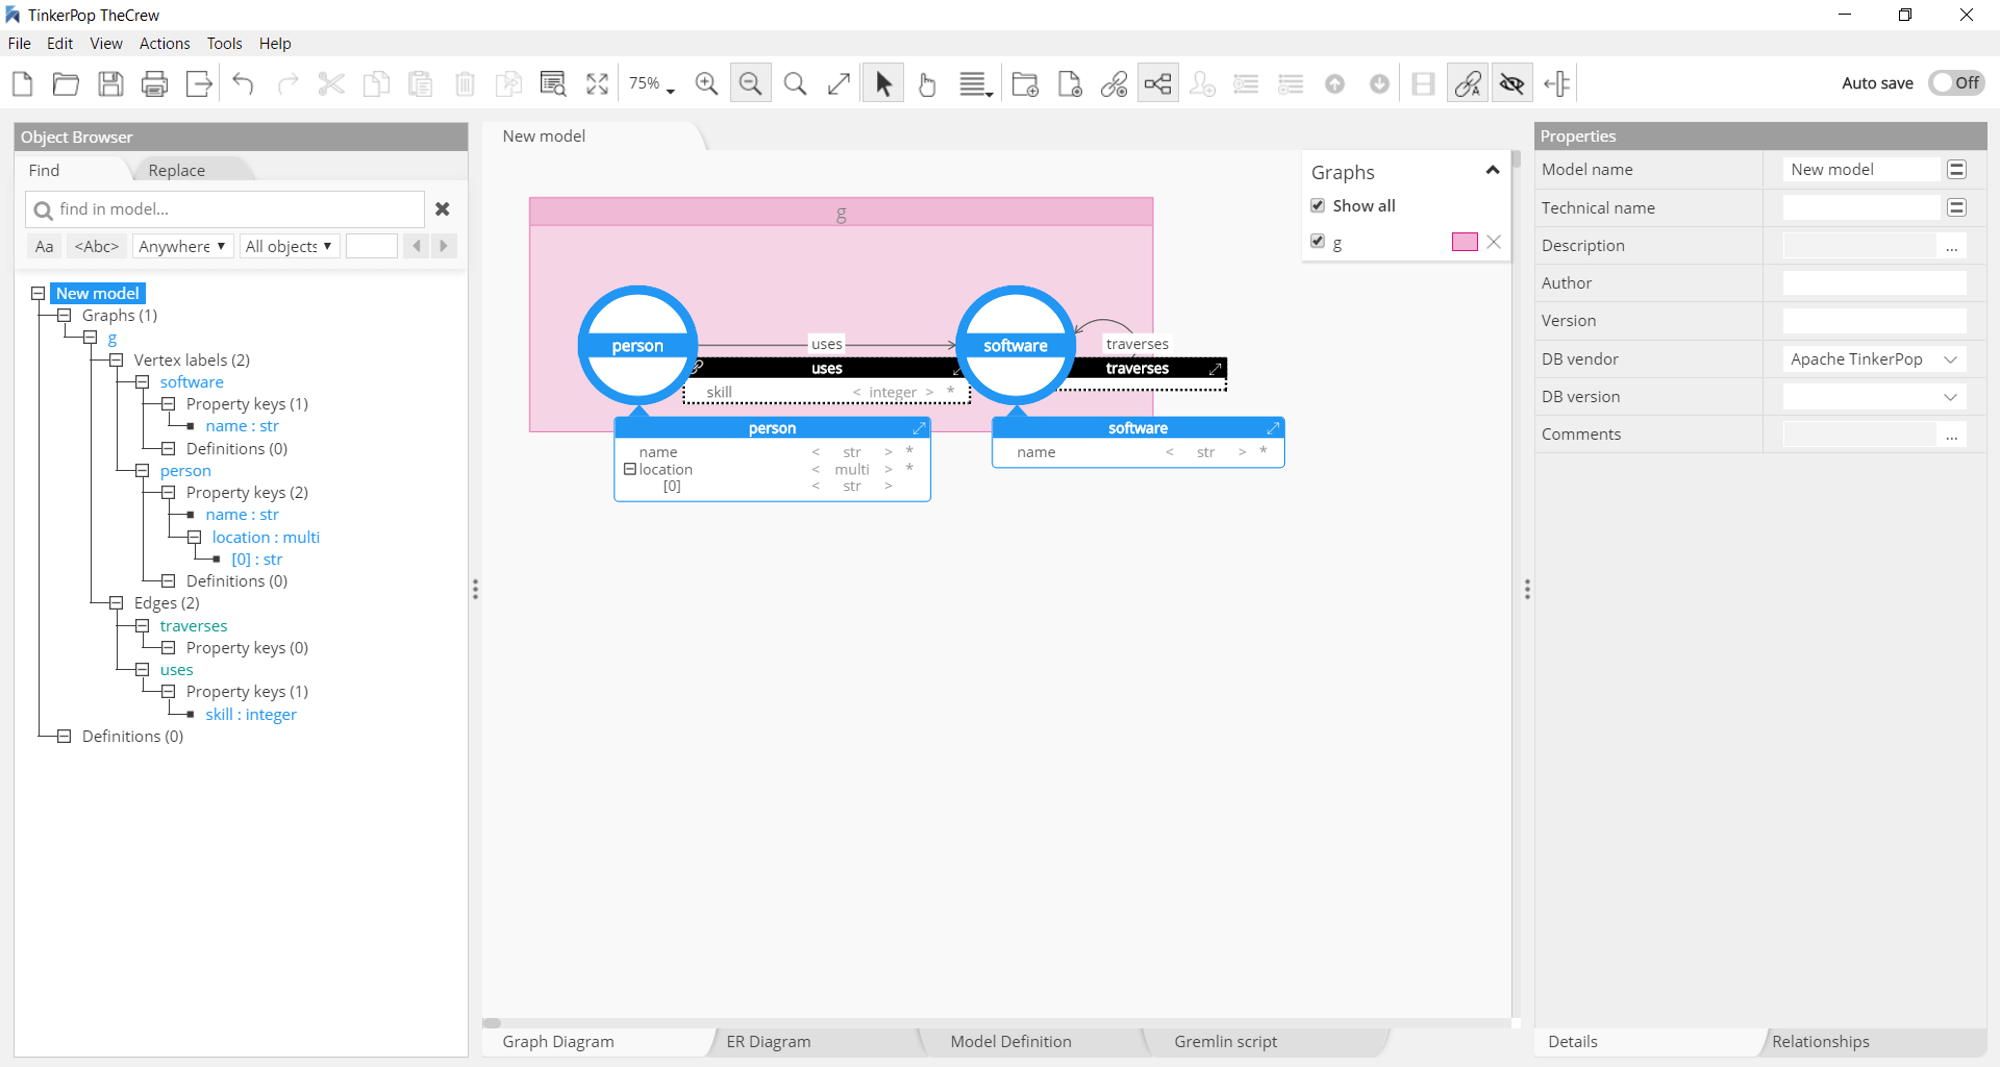Click the Description ellipsis button
The width and height of the screenshot is (2000, 1067).
[1951, 246]
